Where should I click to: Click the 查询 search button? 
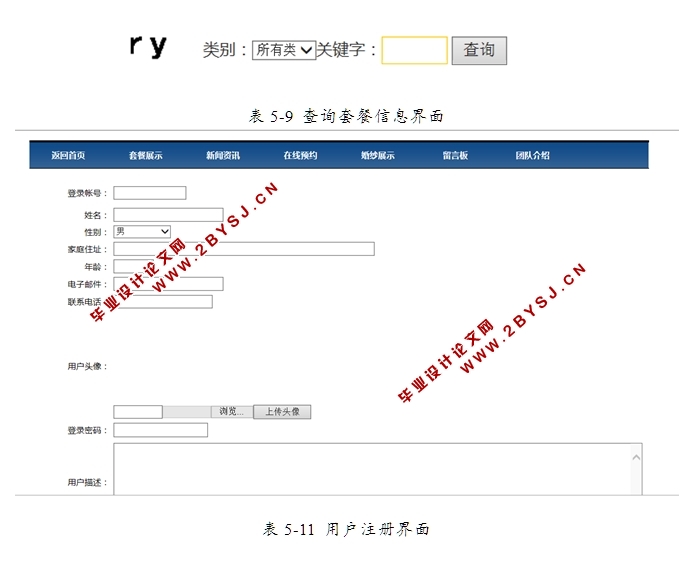479,50
